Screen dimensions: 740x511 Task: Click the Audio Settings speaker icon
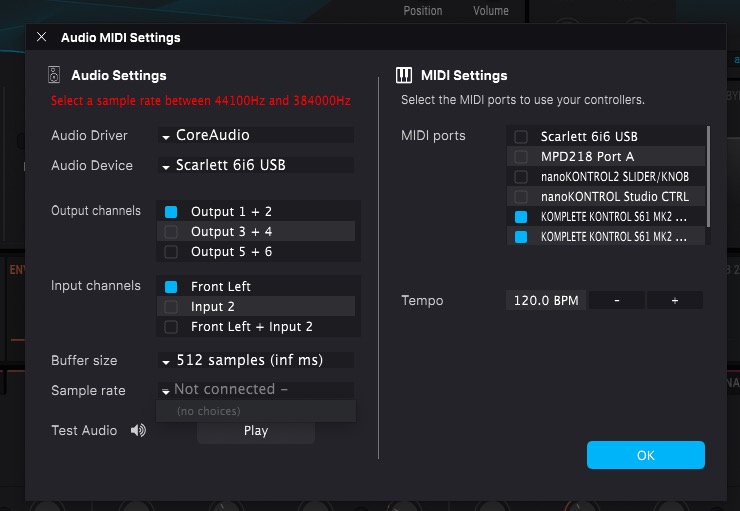(x=54, y=75)
